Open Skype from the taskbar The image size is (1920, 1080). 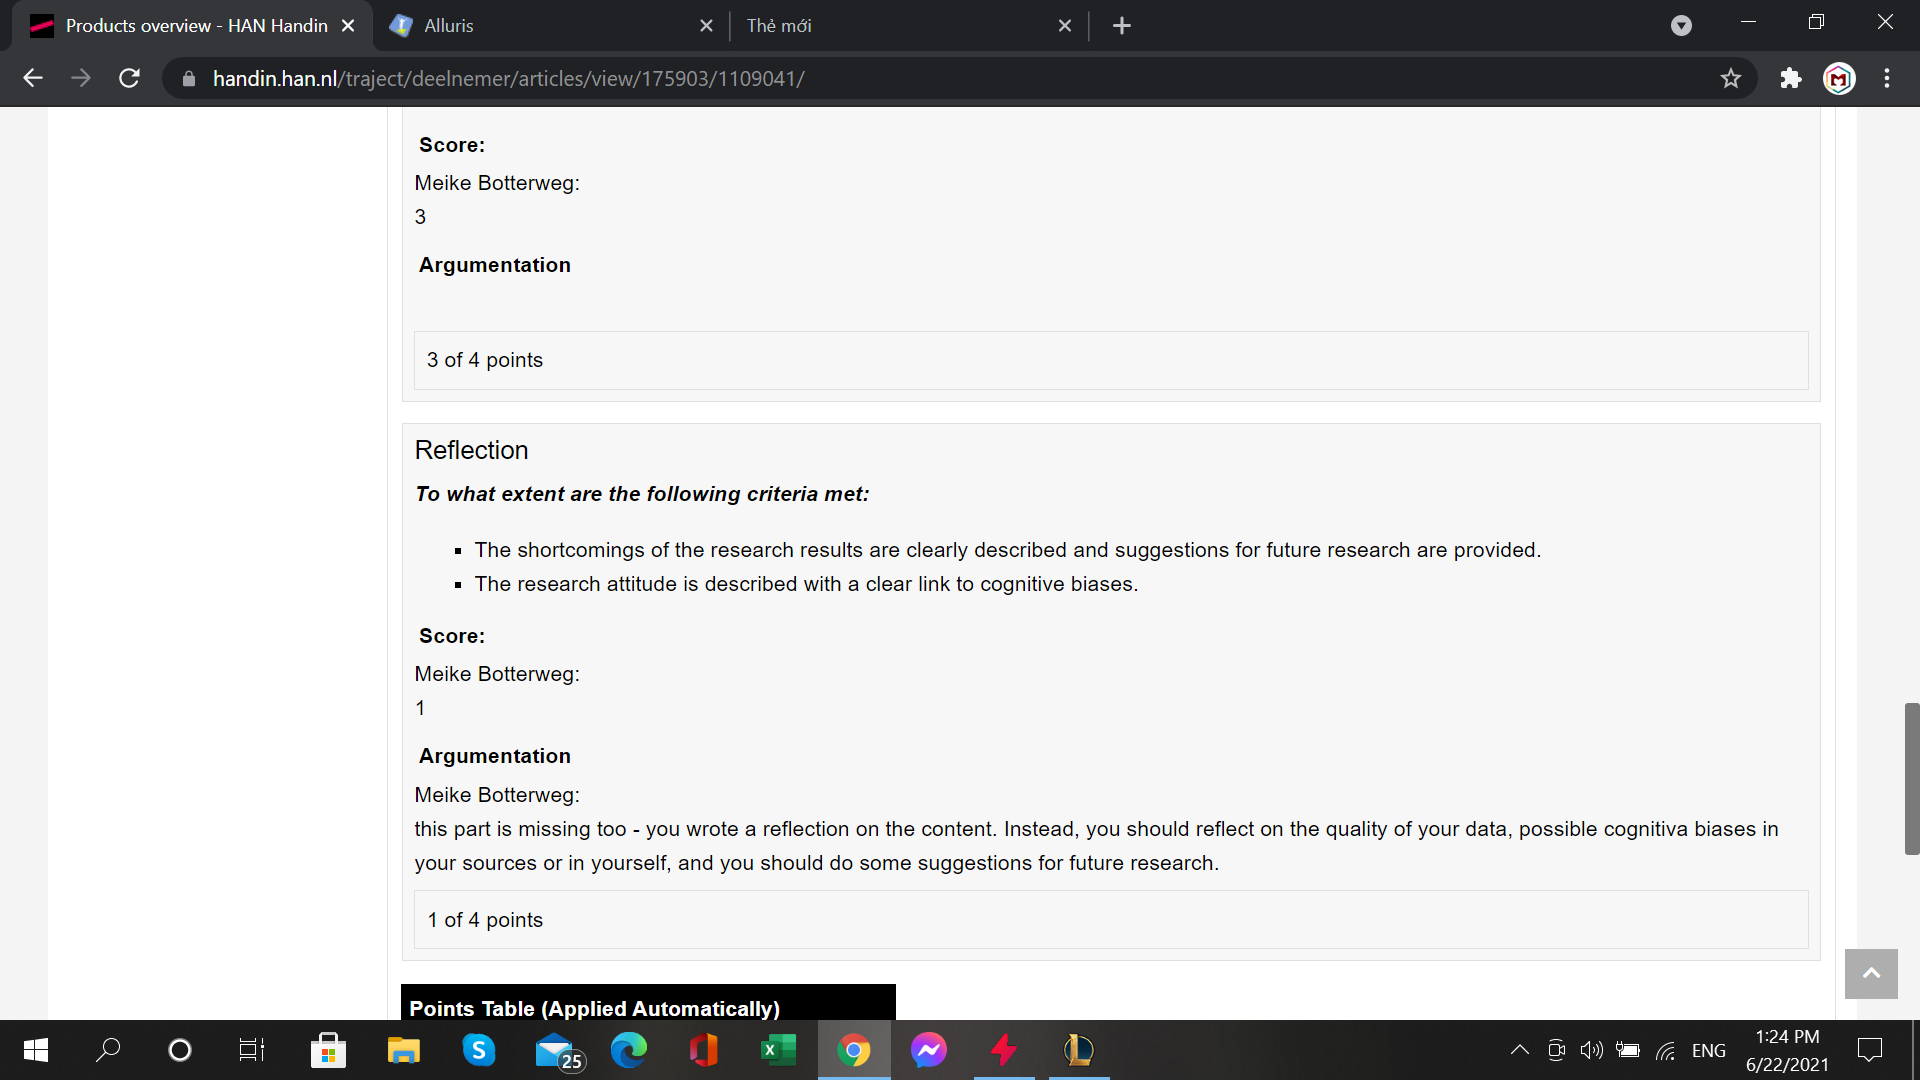pyautogui.click(x=479, y=1050)
